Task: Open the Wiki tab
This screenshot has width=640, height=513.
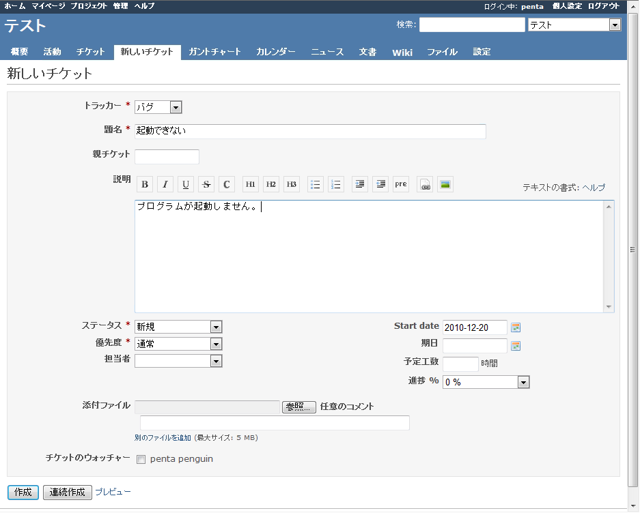Action: 402,52
